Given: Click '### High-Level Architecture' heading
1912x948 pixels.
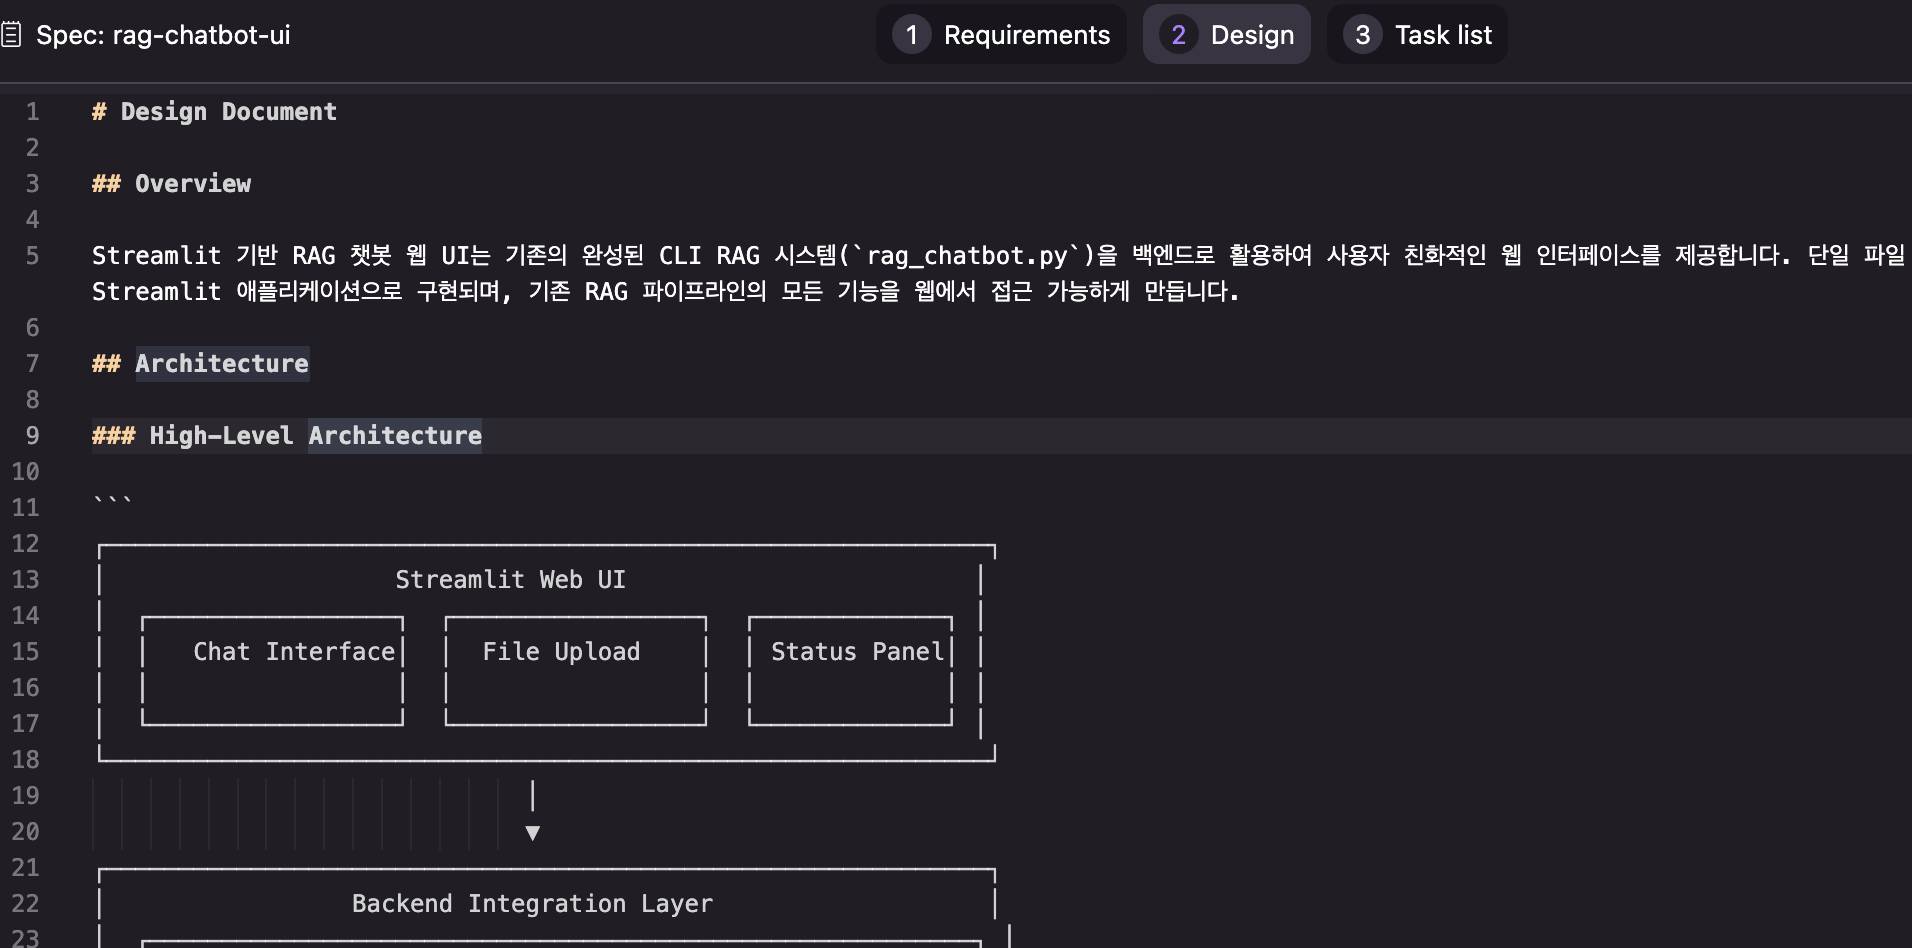Looking at the screenshot, I should pos(287,436).
